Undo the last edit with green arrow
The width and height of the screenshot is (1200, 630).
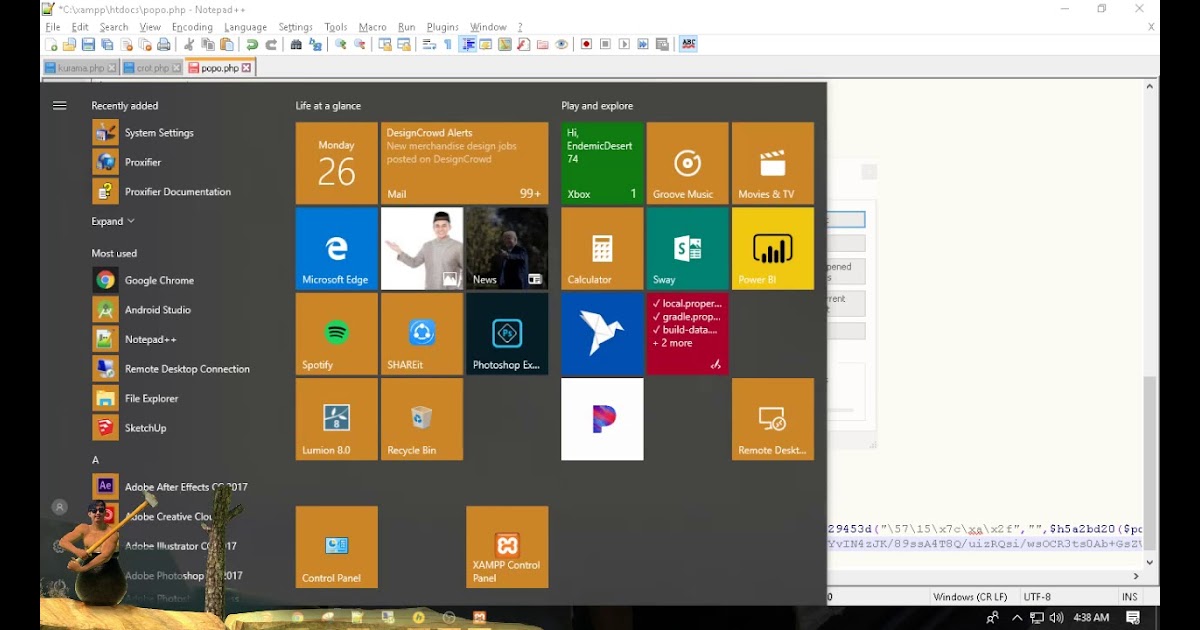click(252, 44)
